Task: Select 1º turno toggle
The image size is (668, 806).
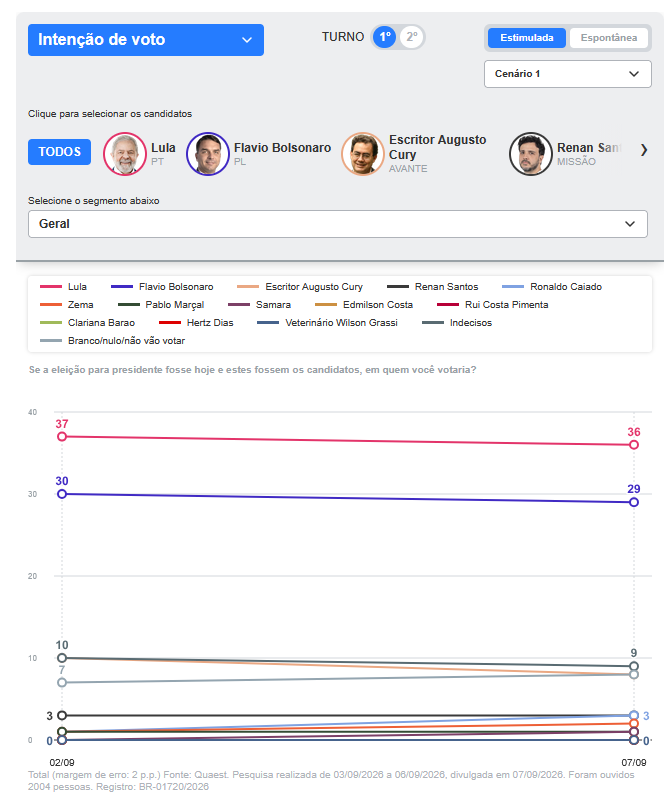Action: (384, 37)
